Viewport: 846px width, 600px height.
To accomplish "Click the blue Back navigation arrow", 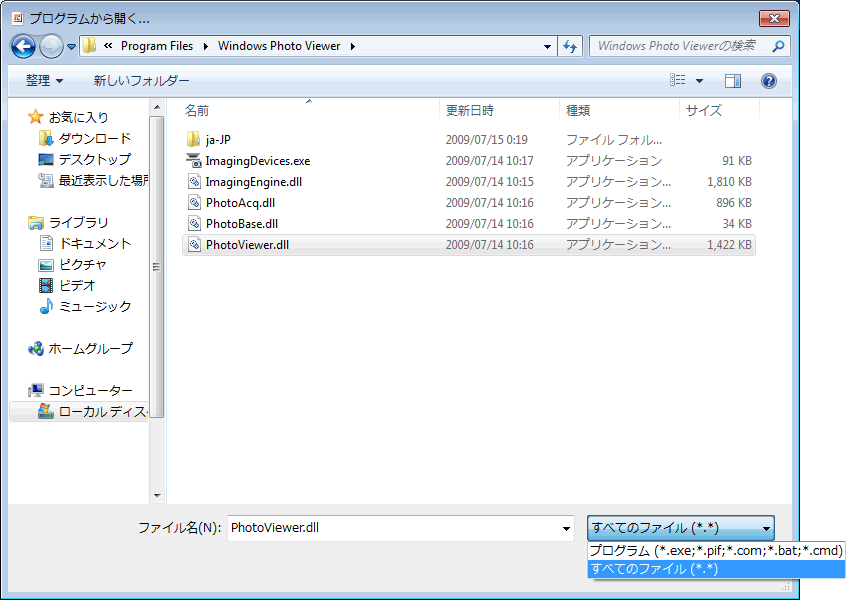I will click(x=23, y=46).
